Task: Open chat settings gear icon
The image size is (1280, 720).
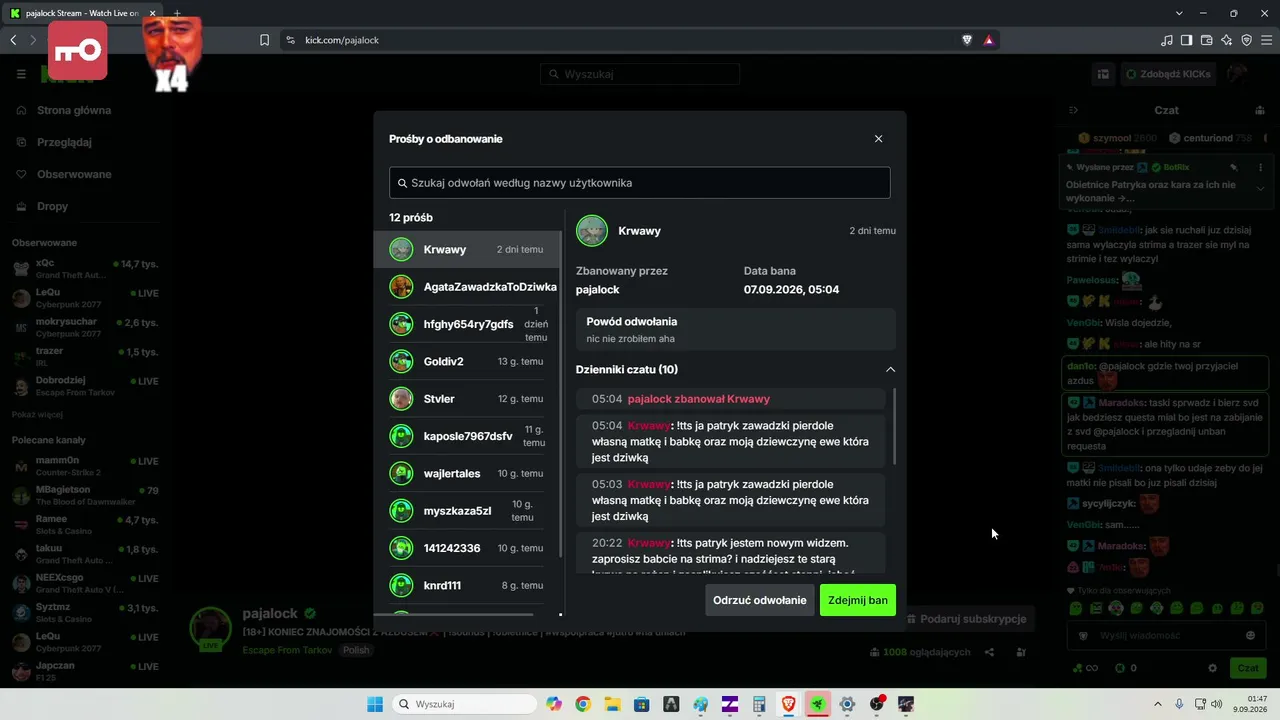Action: click(1212, 668)
